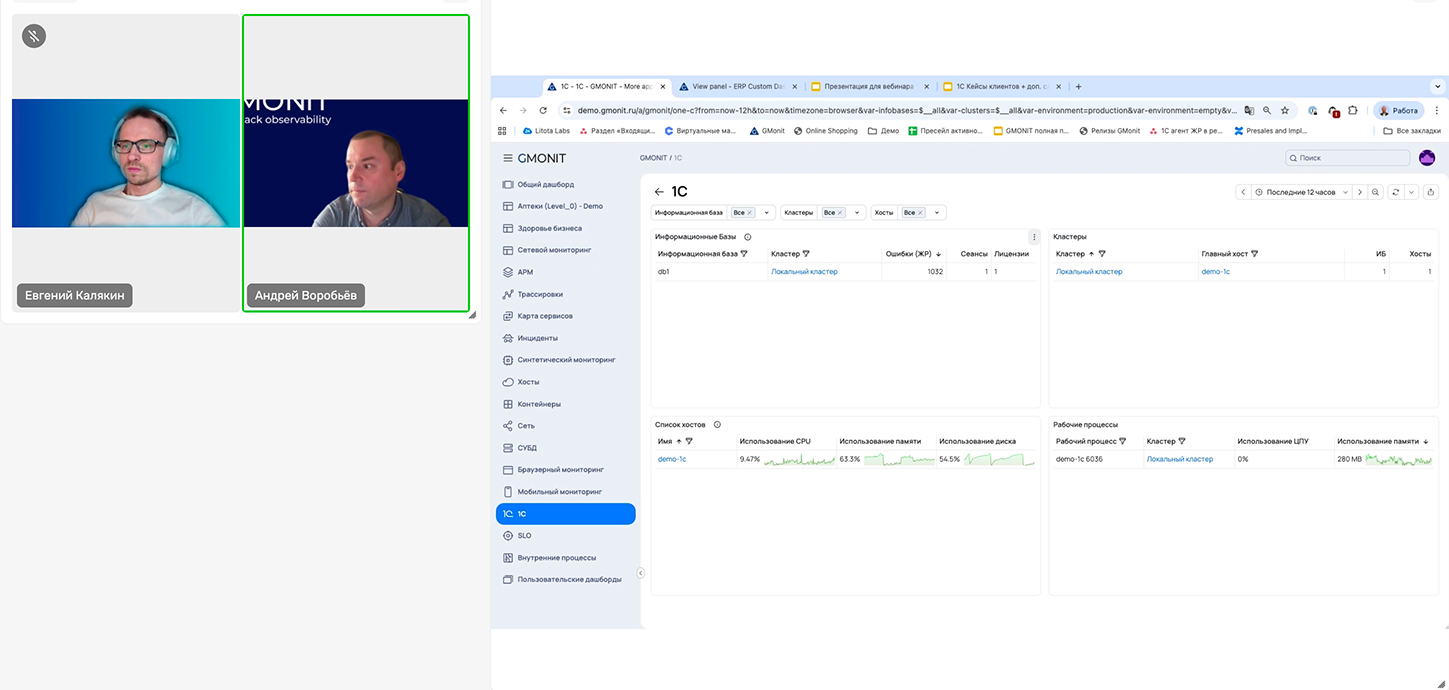Expand the Информационная база filter dropdown
Screen dimensions: 1449x690
(767, 213)
